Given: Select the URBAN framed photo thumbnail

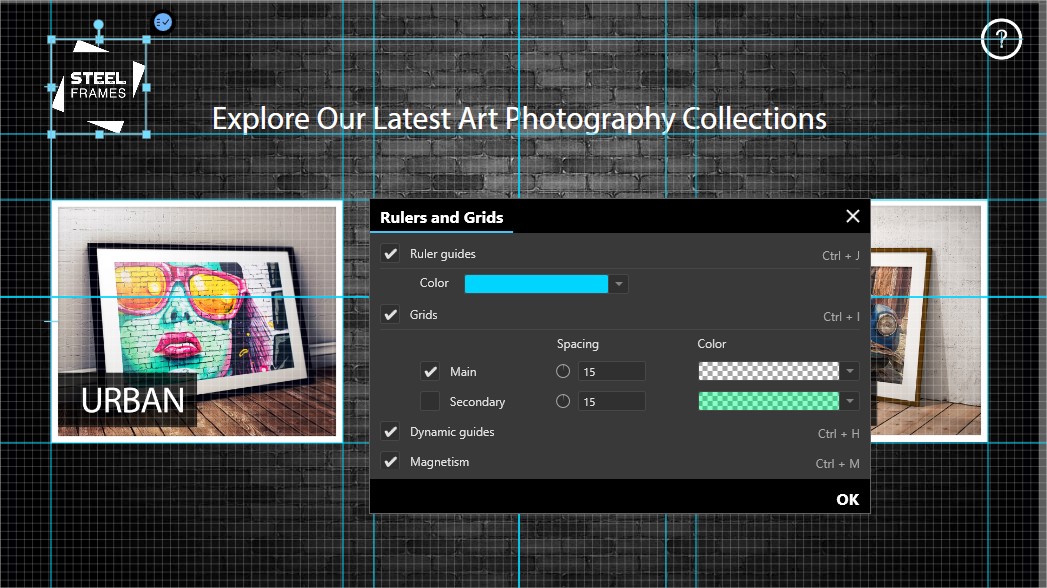Looking at the screenshot, I should pos(197,321).
